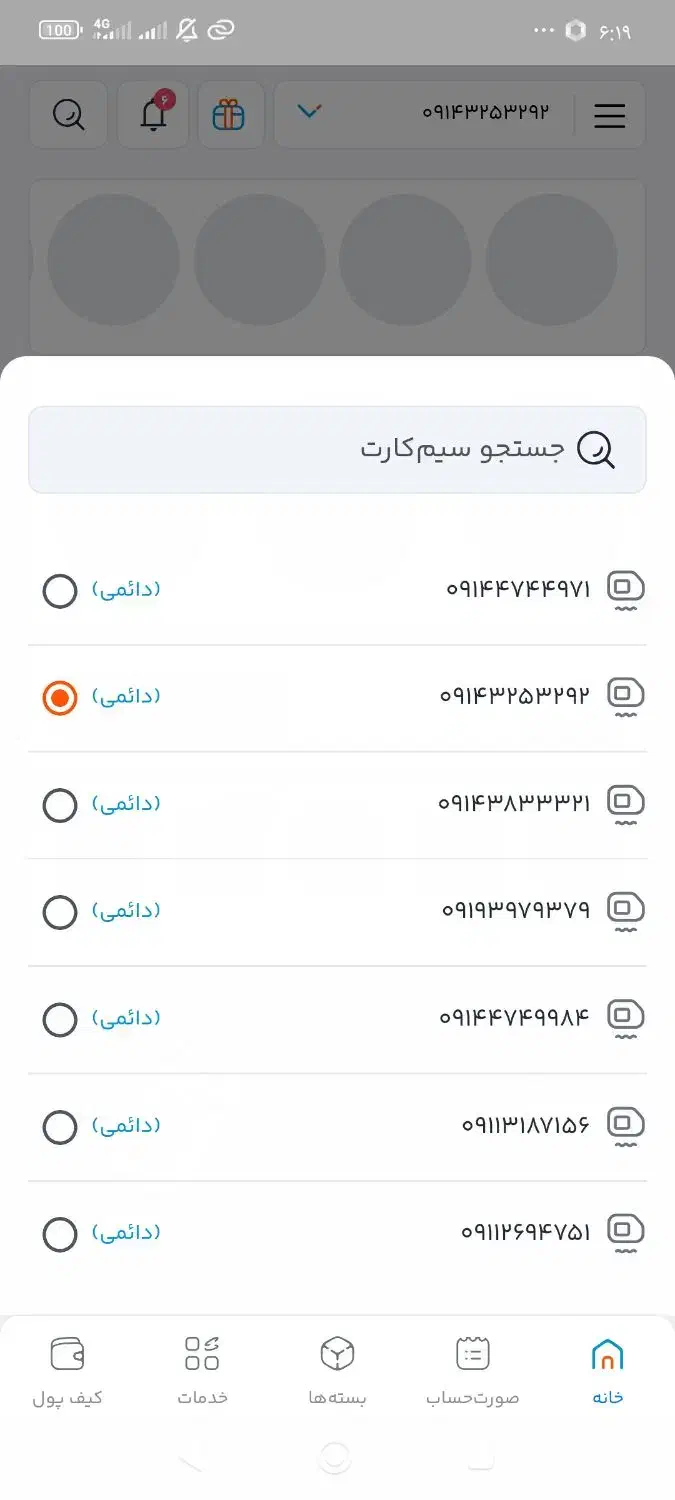675x1500 pixels.
Task: Expand the phone number dropdown chevron
Action: (x=310, y=113)
